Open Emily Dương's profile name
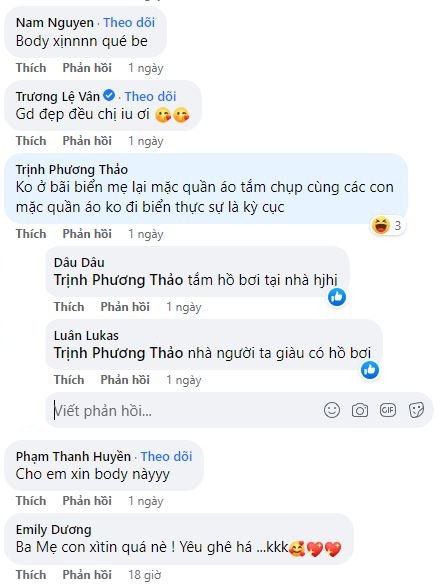 [x=54, y=530]
